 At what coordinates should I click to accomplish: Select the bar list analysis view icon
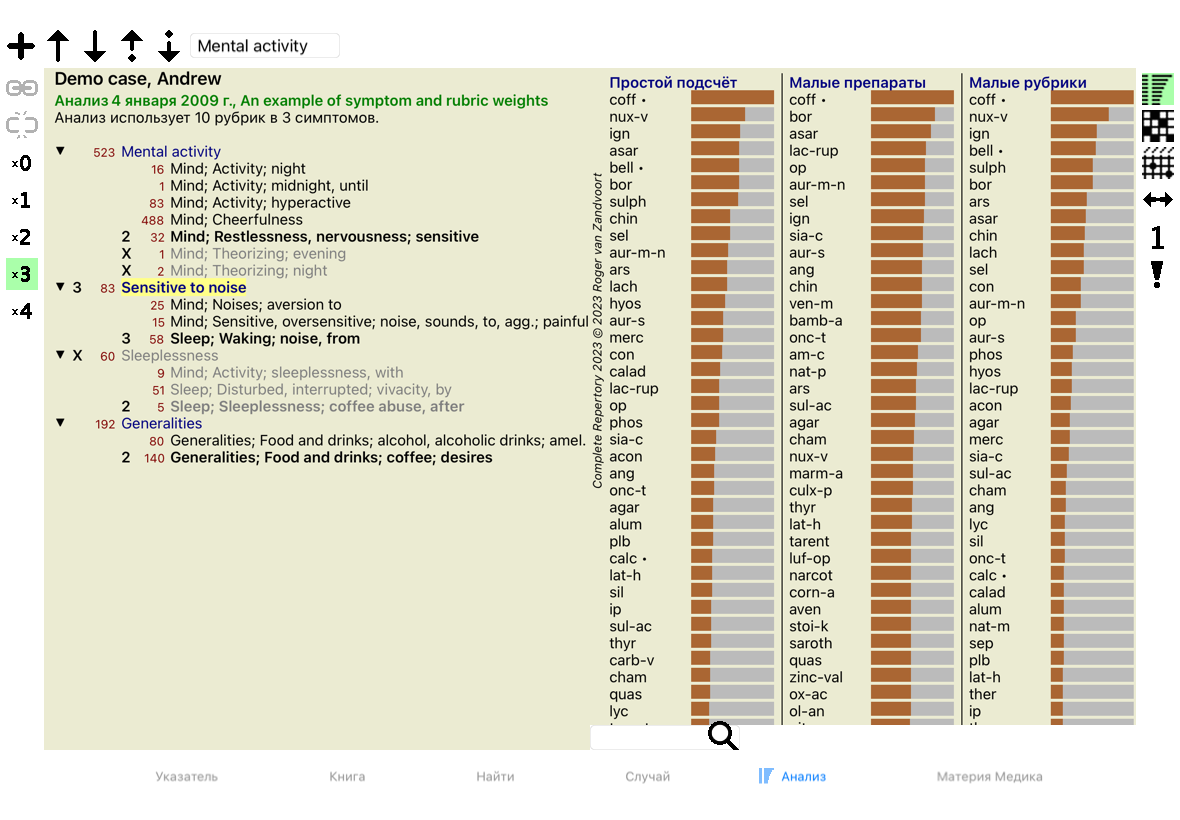click(x=1157, y=89)
